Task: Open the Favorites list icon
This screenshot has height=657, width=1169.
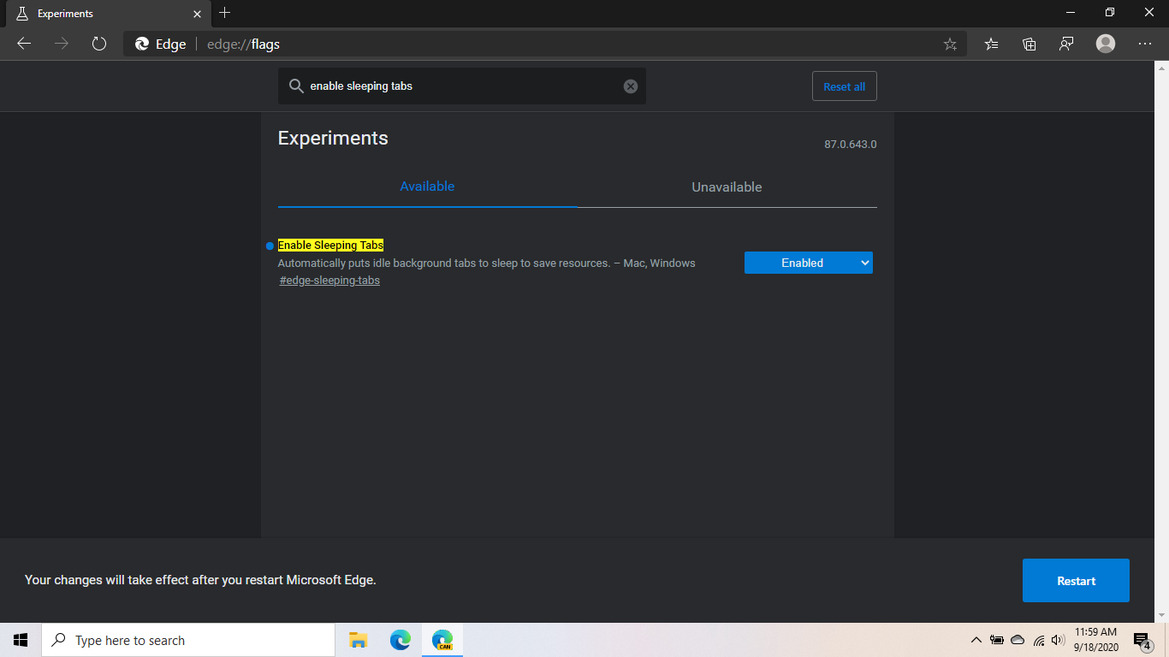Action: 991,44
